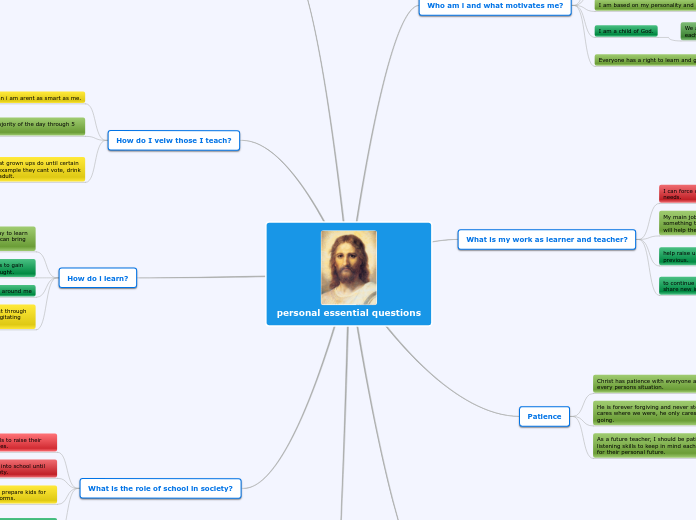
Task: Select "What is my work as learner and teacher?" node
Action: [546, 239]
